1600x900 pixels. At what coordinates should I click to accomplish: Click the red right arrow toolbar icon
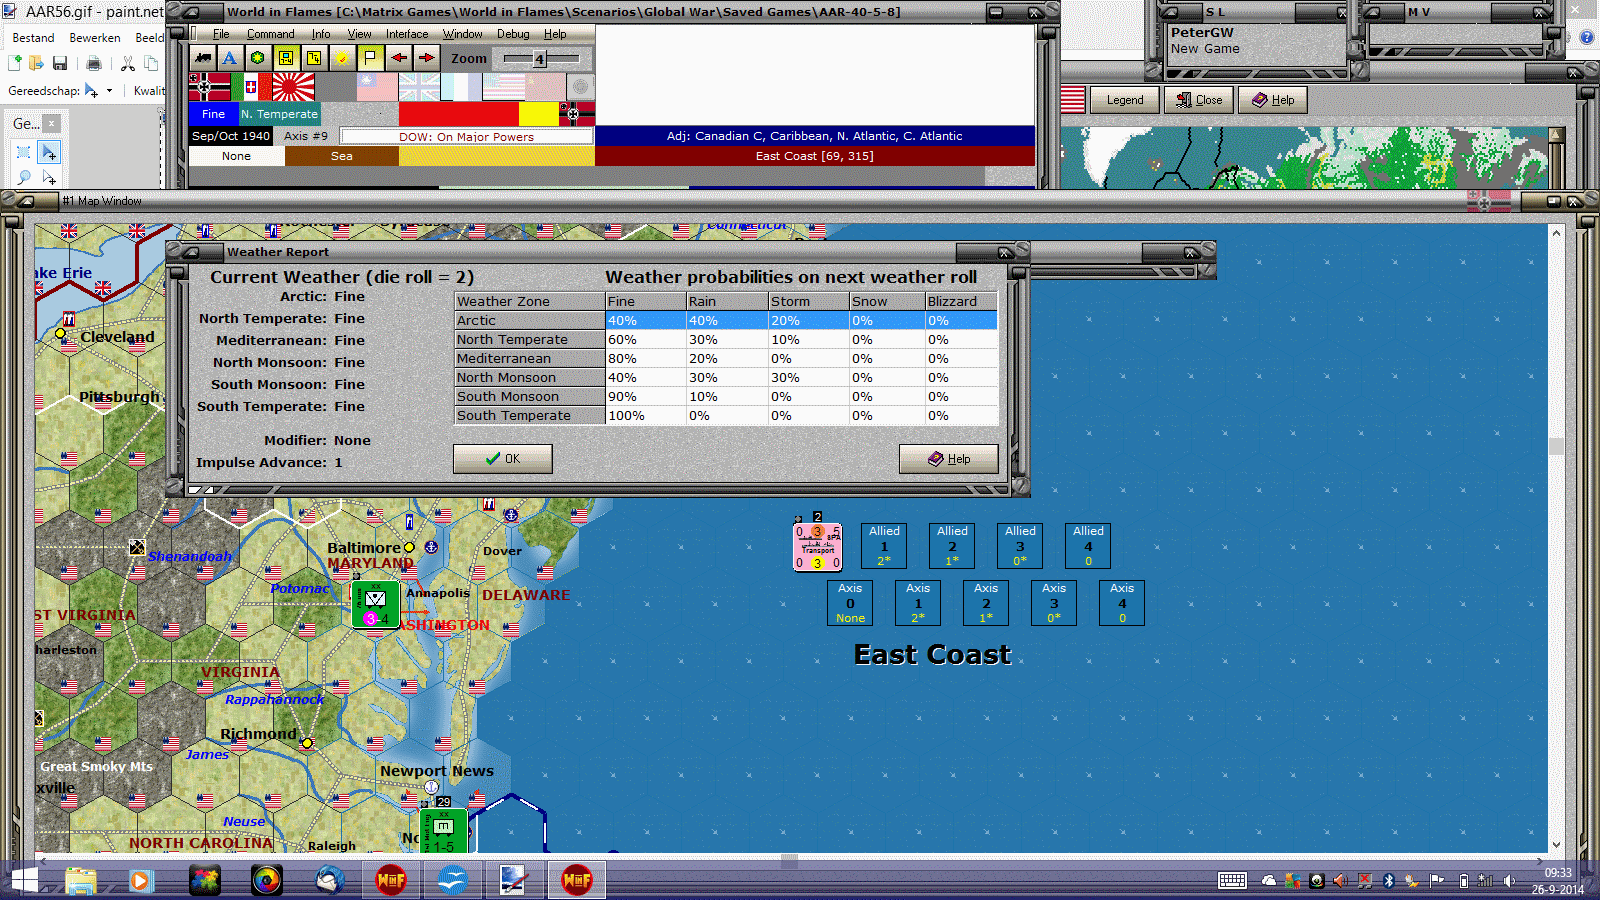(x=426, y=58)
